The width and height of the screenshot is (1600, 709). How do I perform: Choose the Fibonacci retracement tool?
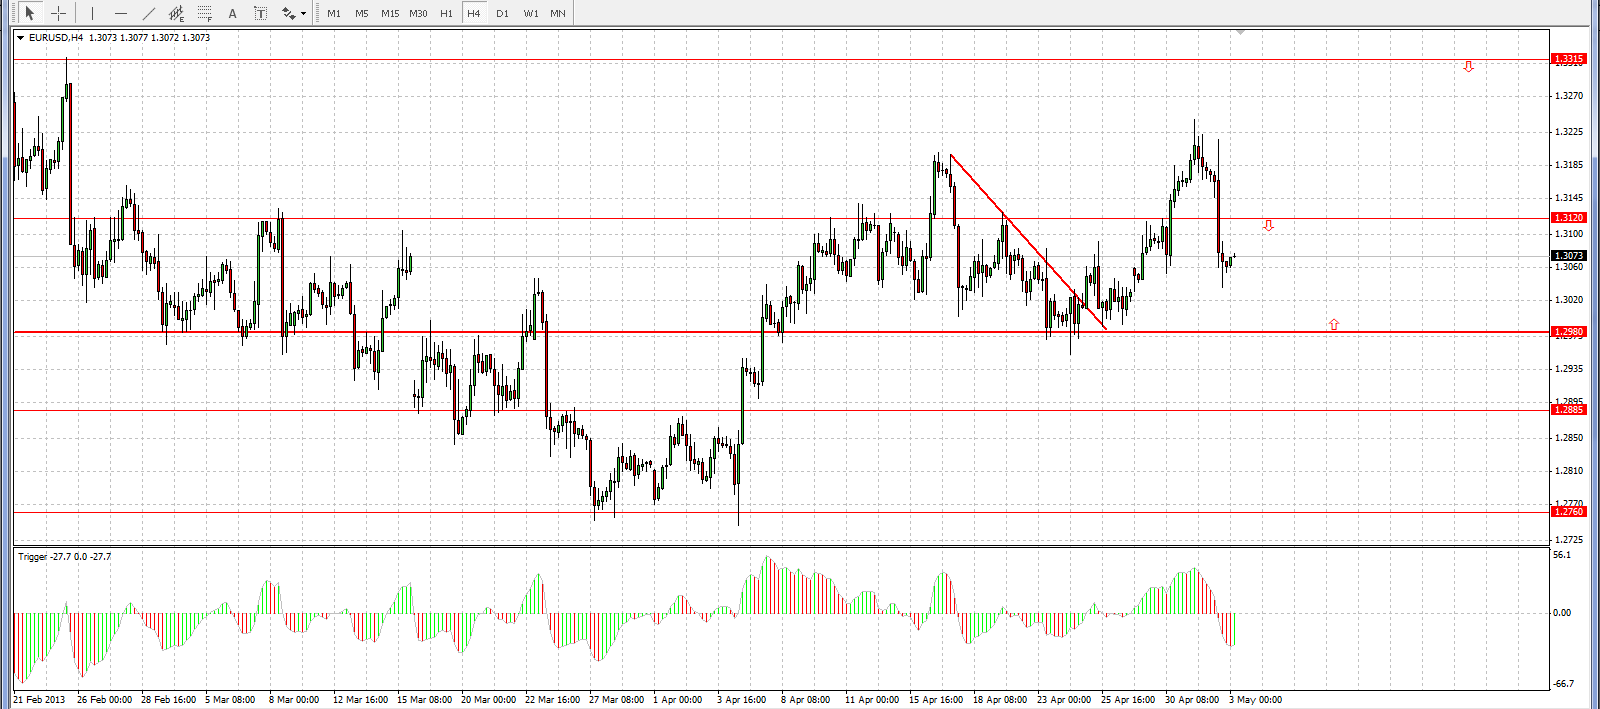205,13
